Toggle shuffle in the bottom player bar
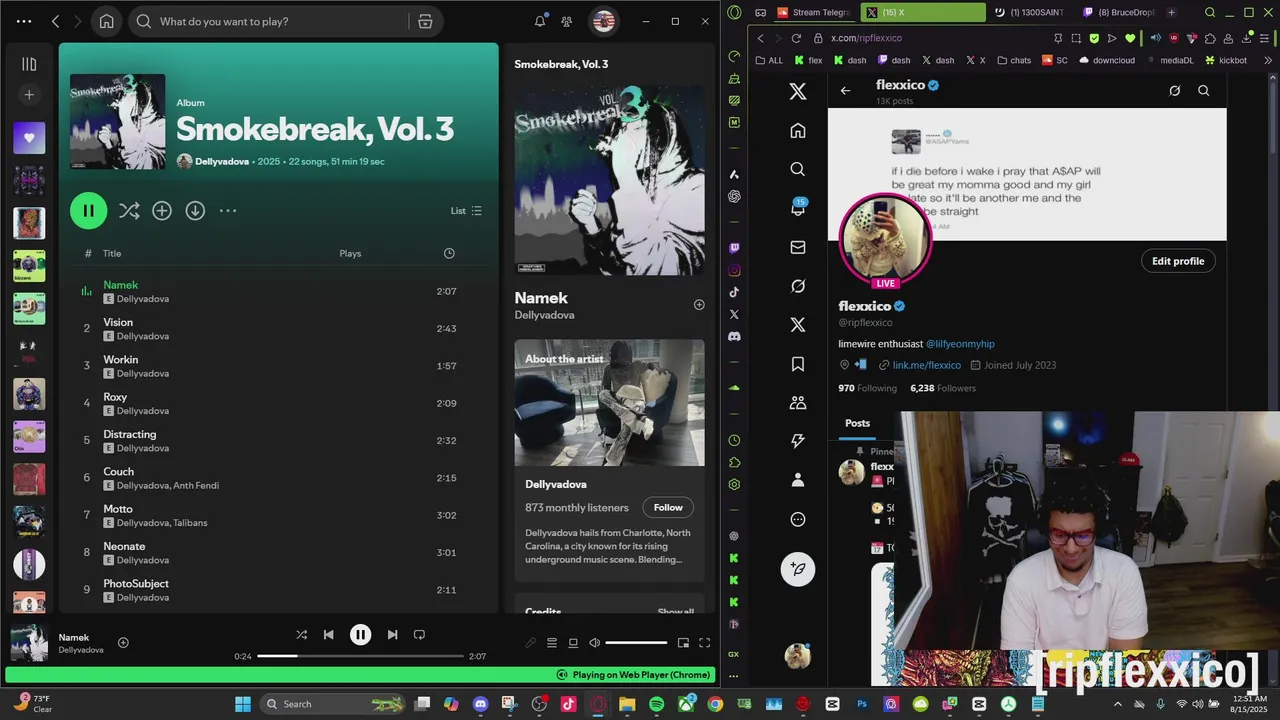 tap(302, 634)
